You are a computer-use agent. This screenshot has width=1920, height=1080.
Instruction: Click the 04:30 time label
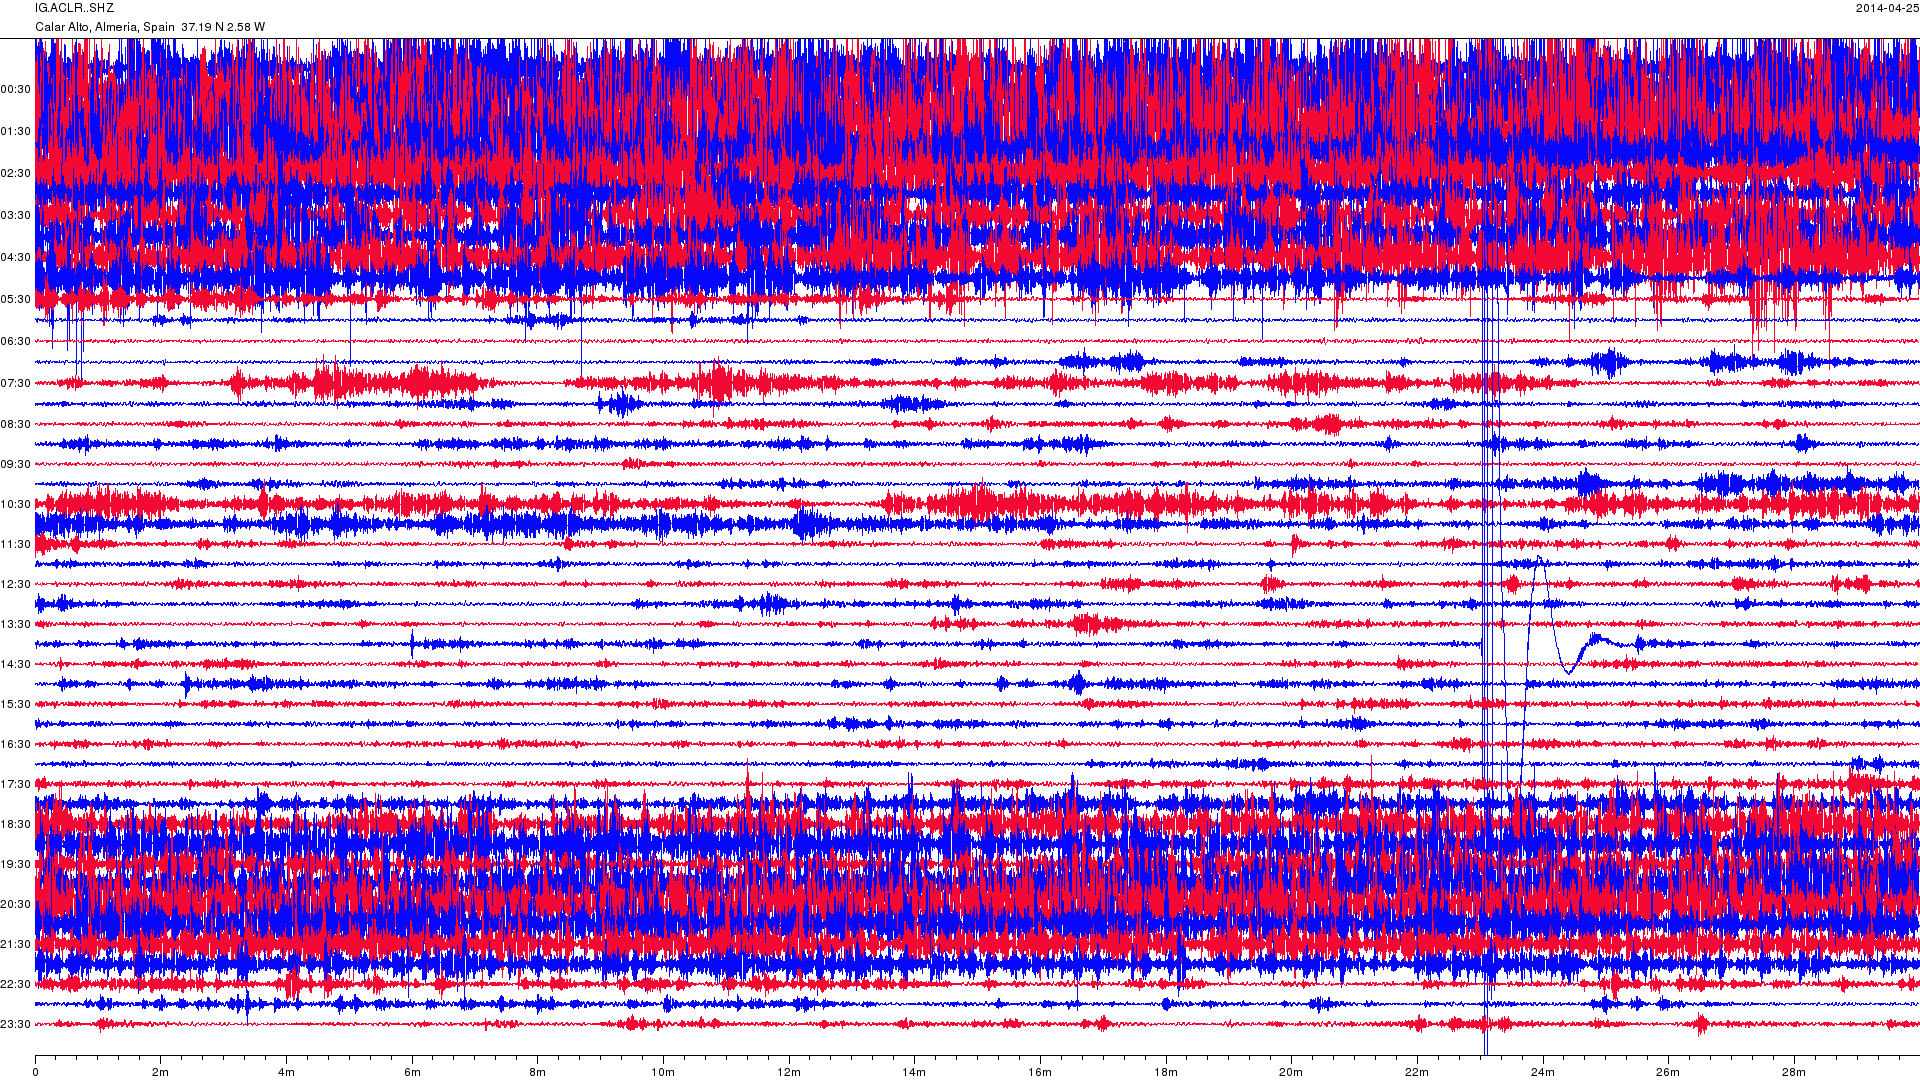tap(15, 258)
